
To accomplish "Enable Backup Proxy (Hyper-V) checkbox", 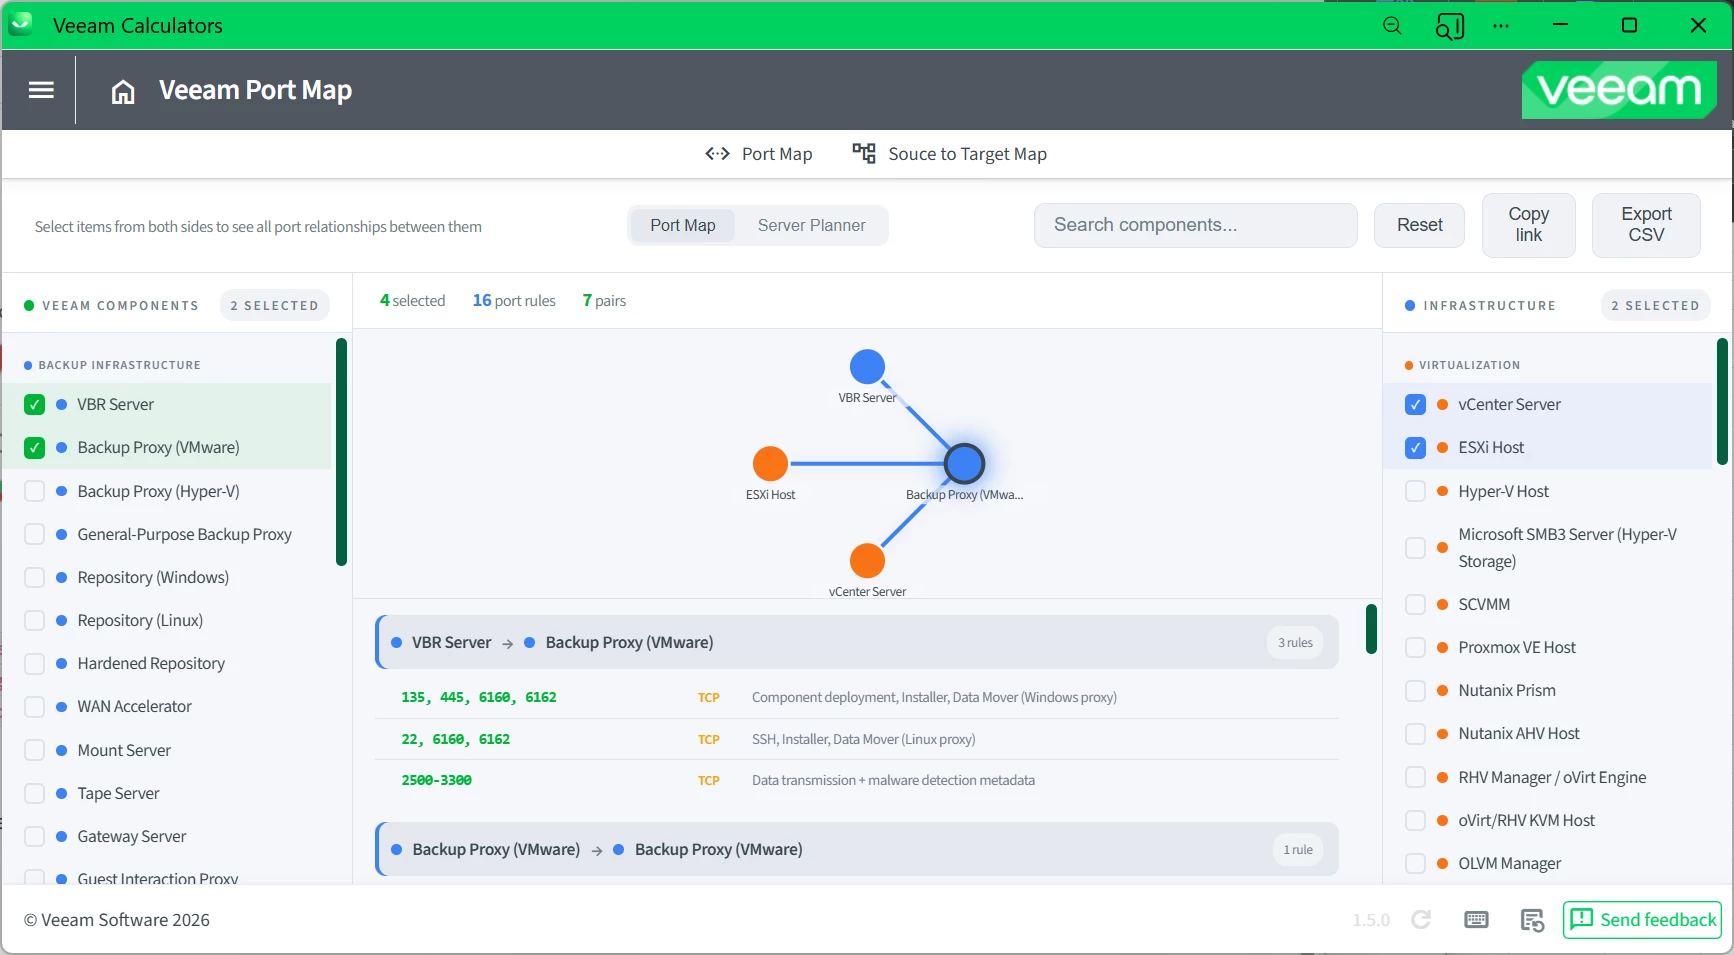I will point(35,491).
